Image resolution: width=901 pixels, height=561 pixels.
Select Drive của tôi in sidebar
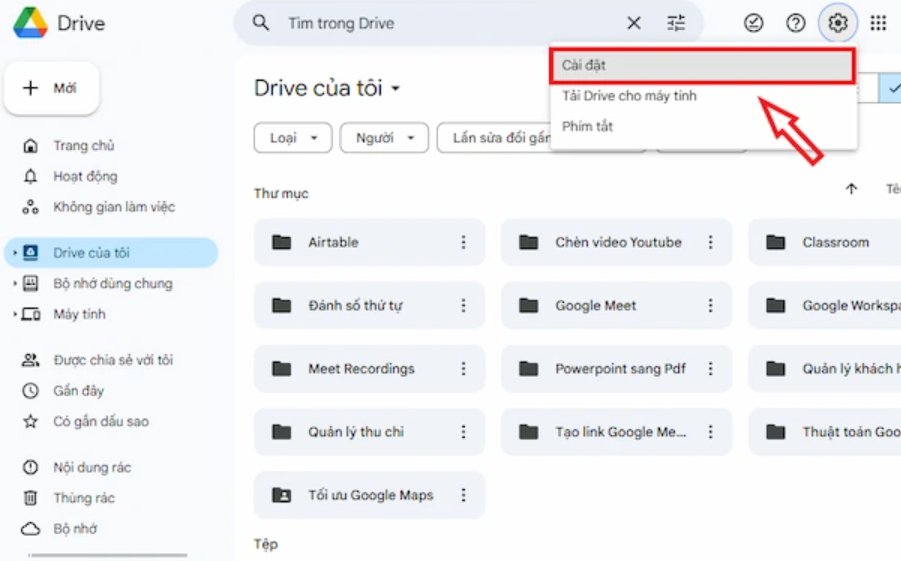click(x=111, y=252)
